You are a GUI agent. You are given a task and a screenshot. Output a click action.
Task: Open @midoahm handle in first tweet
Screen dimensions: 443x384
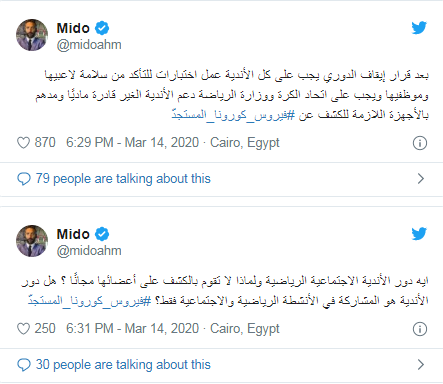tap(89, 45)
